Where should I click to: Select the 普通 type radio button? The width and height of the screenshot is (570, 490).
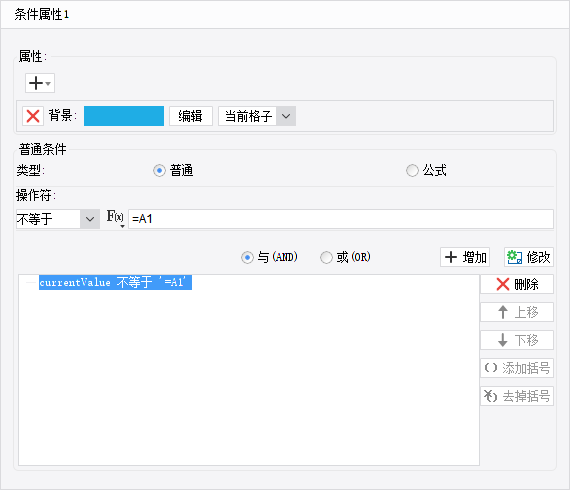(159, 170)
